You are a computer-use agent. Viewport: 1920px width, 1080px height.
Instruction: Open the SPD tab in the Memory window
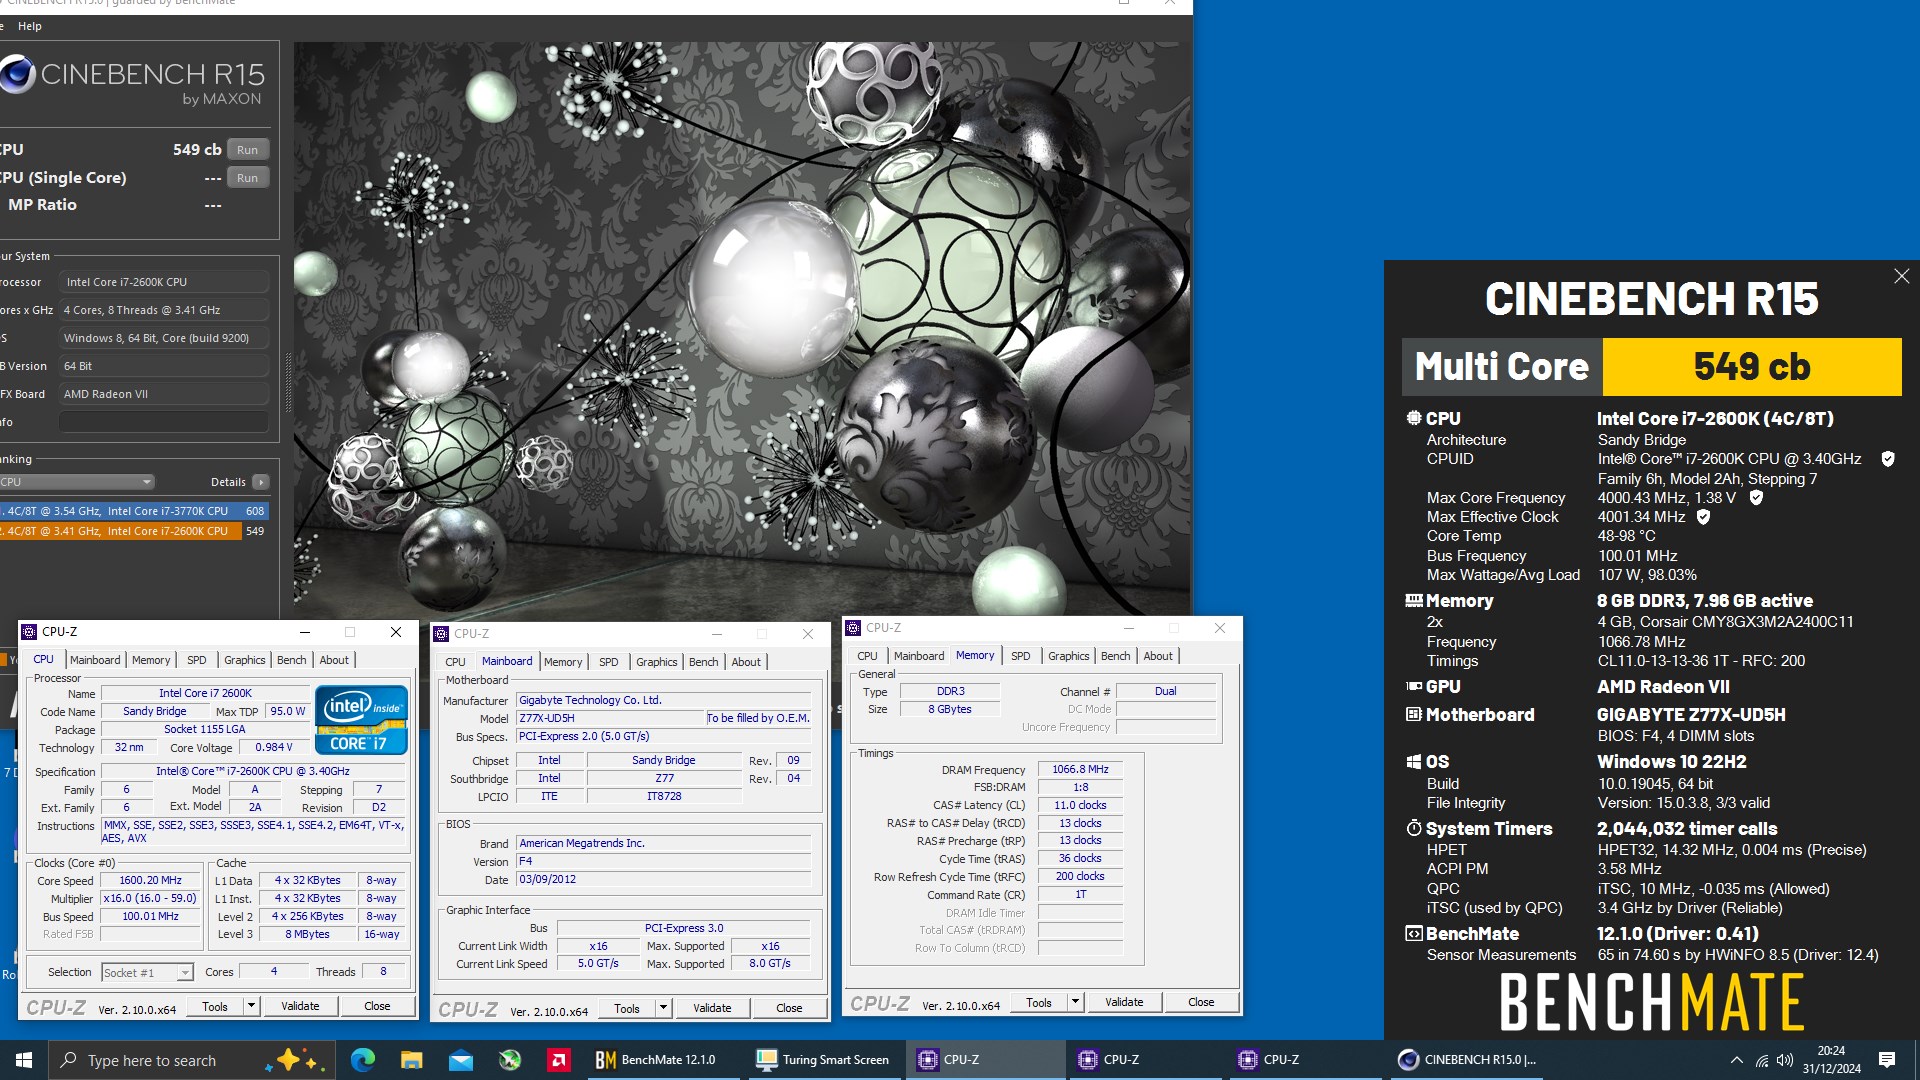click(1020, 656)
